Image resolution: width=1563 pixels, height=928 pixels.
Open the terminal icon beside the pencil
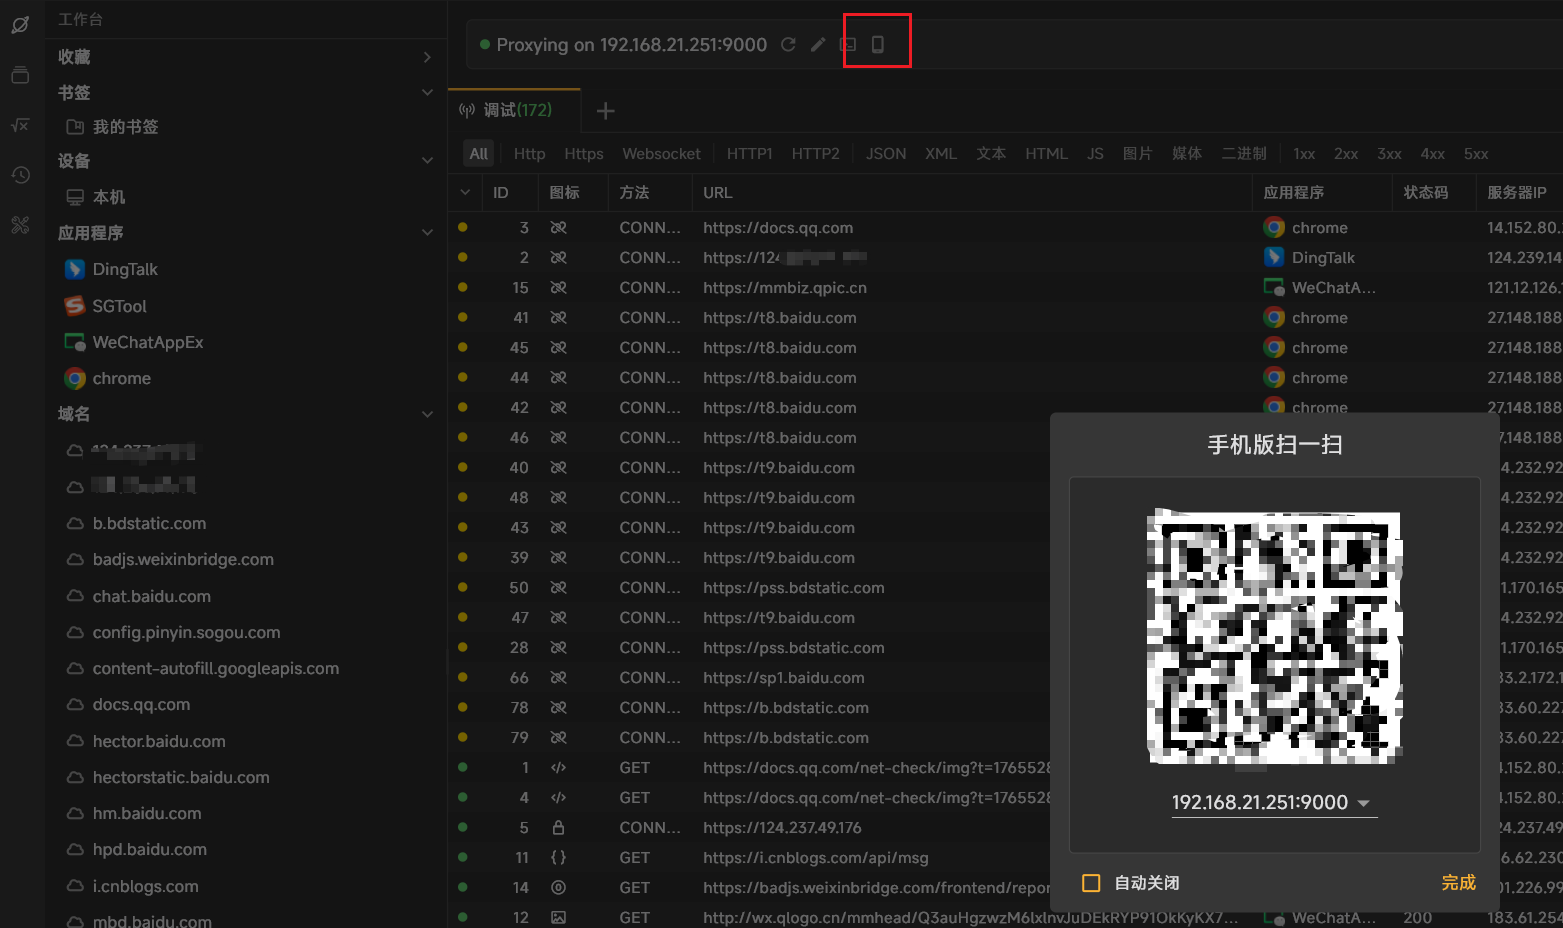pyautogui.click(x=848, y=44)
